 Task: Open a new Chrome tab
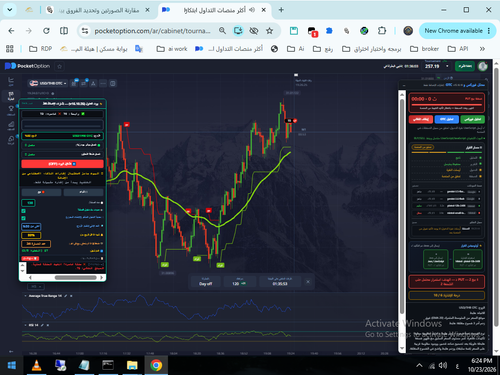pos(281,10)
